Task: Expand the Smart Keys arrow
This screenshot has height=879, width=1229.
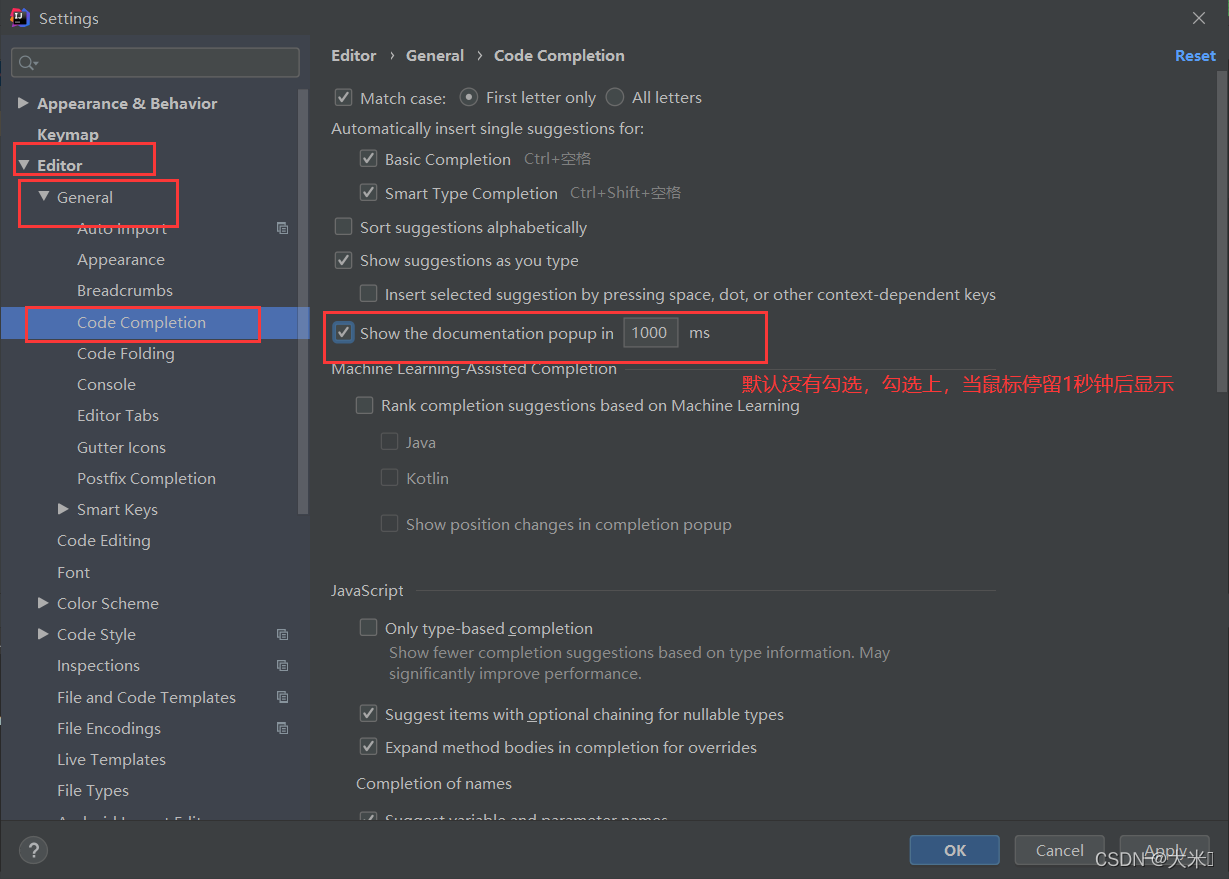Action: click(63, 509)
